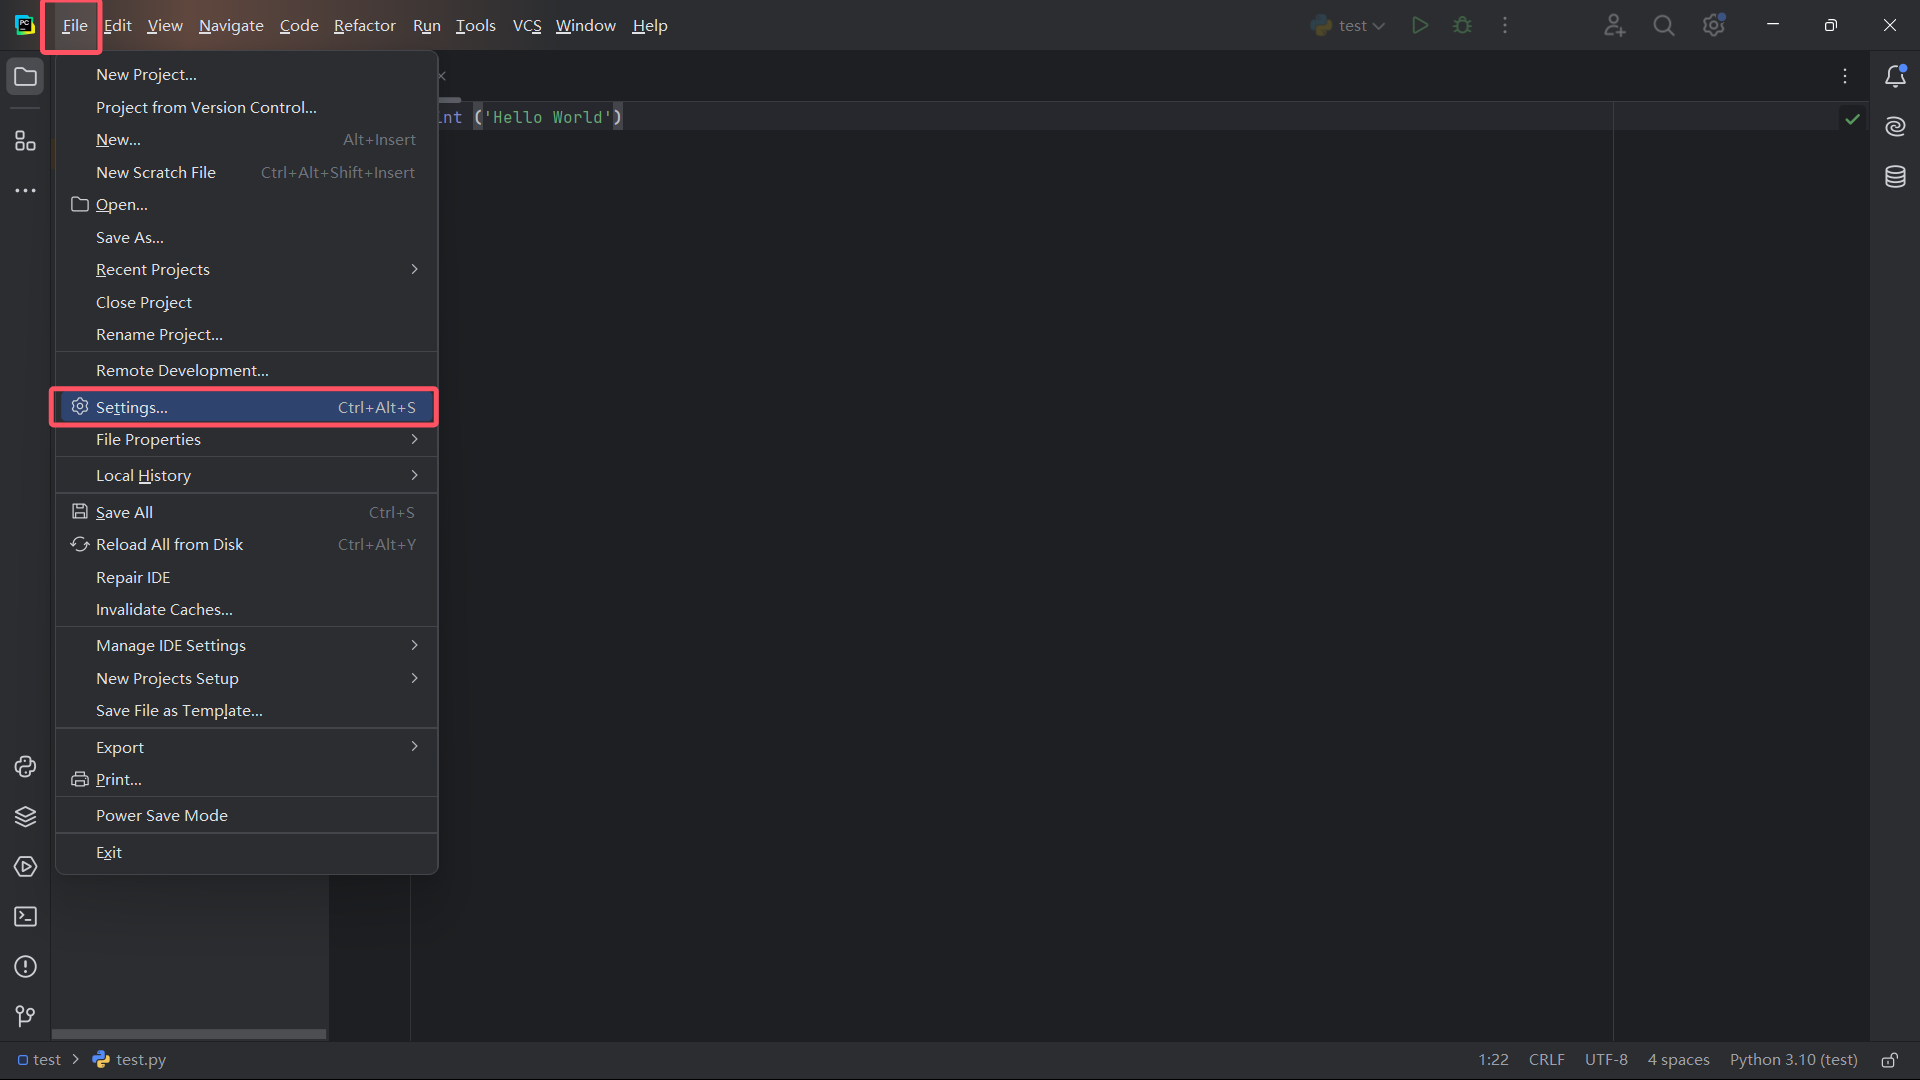The height and width of the screenshot is (1080, 1920).
Task: Open the Services tool window
Action: coord(25,867)
